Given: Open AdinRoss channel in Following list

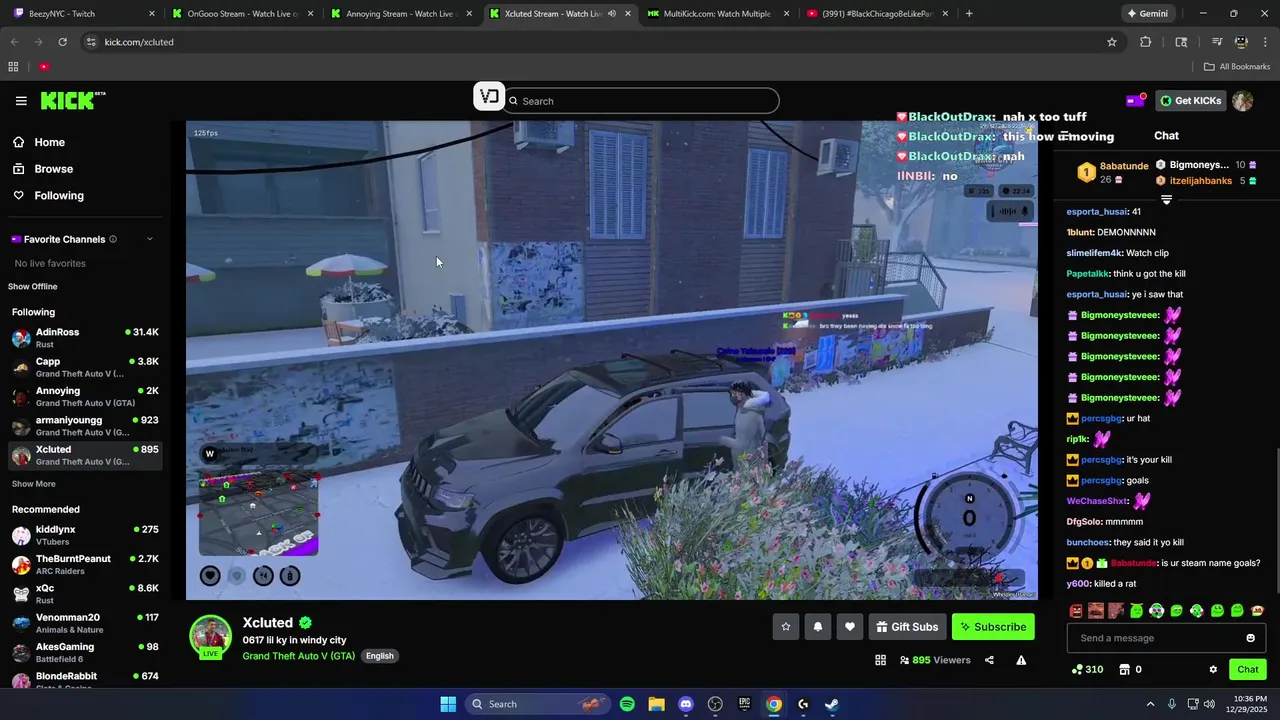Looking at the screenshot, I should tap(85, 338).
